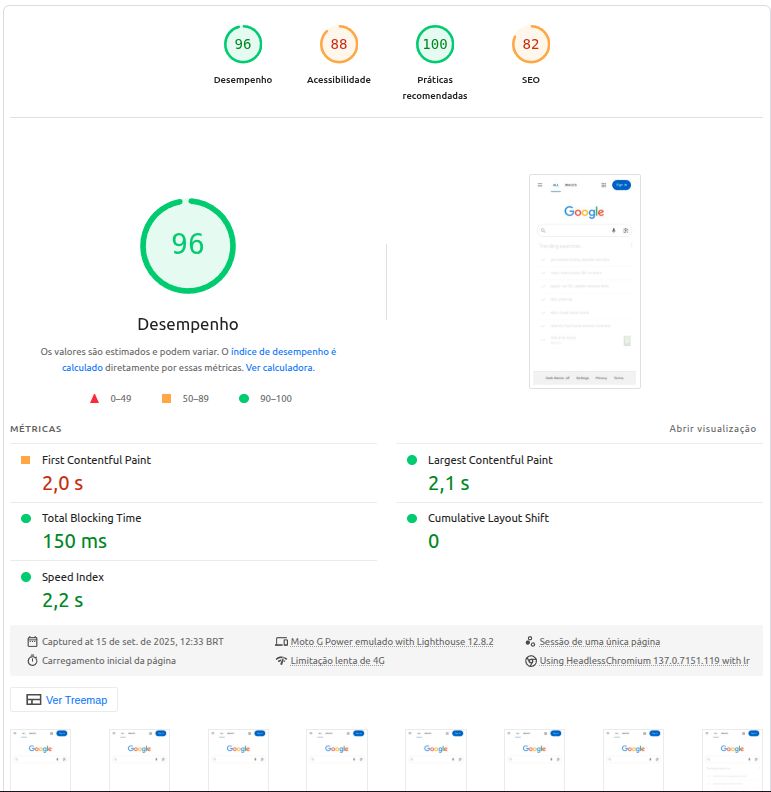Click the red triangle 0–49 legend icon
This screenshot has width=771, height=792.
click(94, 399)
